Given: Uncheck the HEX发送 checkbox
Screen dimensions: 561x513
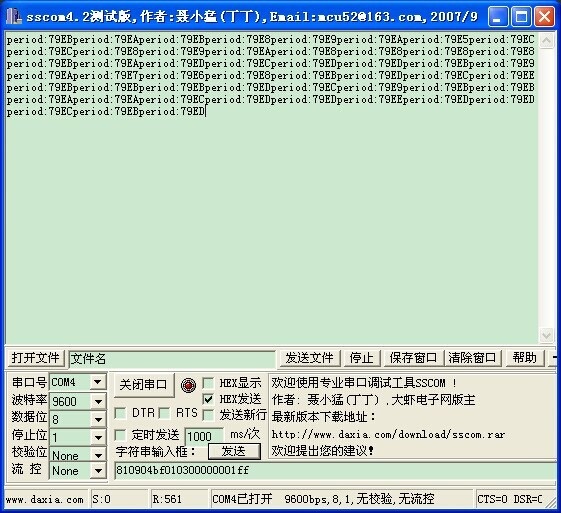Looking at the screenshot, I should tap(208, 399).
